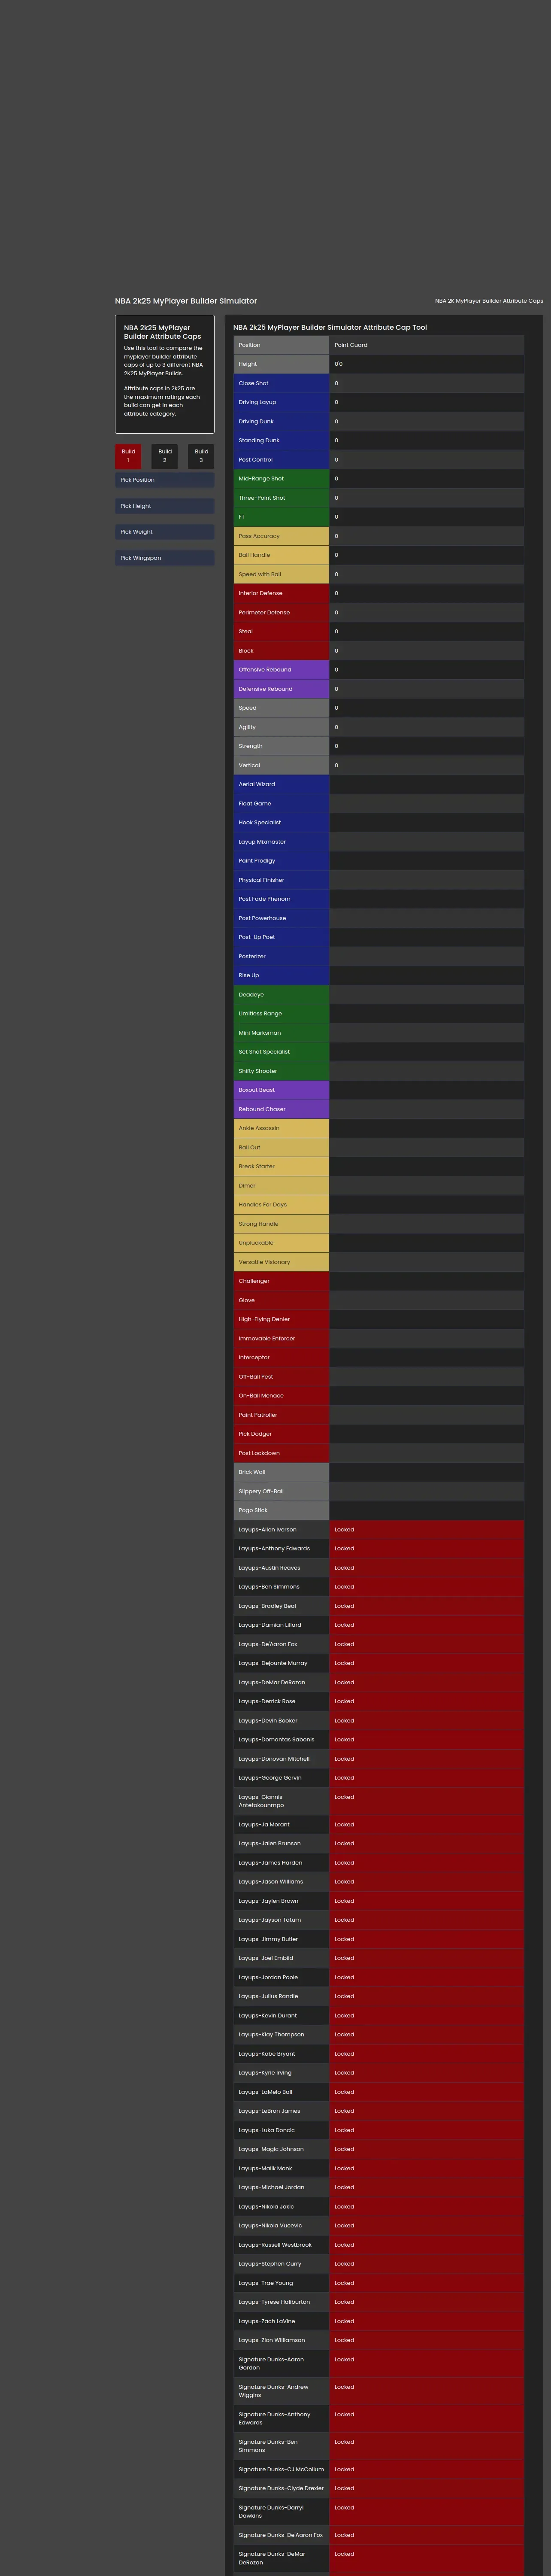Select the Shifty Shooter badge row

pos(379,1071)
